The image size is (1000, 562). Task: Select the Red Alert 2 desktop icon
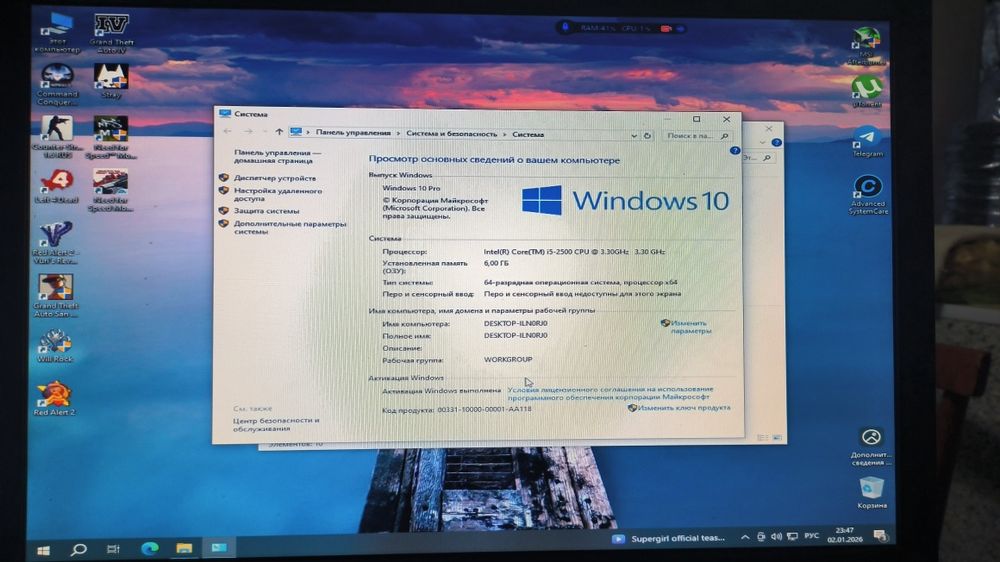click(x=54, y=398)
